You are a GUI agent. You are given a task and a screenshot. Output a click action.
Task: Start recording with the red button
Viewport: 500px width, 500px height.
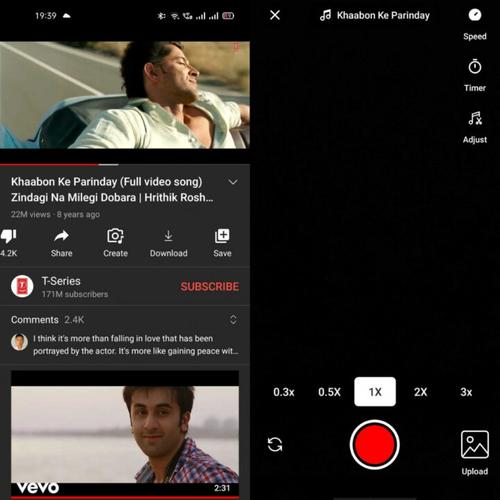click(x=375, y=445)
